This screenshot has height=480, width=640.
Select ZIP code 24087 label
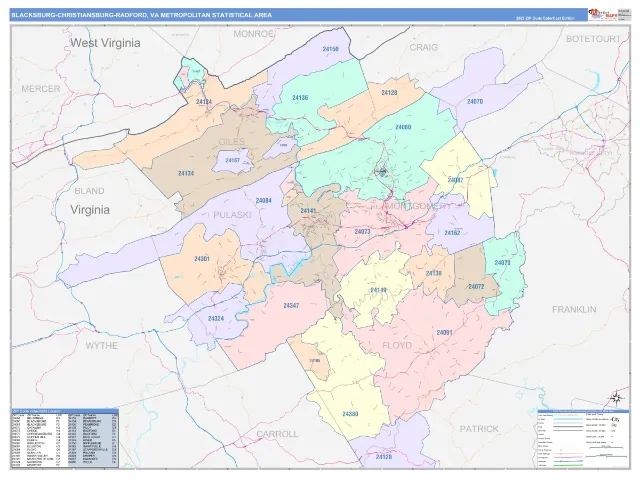point(455,180)
